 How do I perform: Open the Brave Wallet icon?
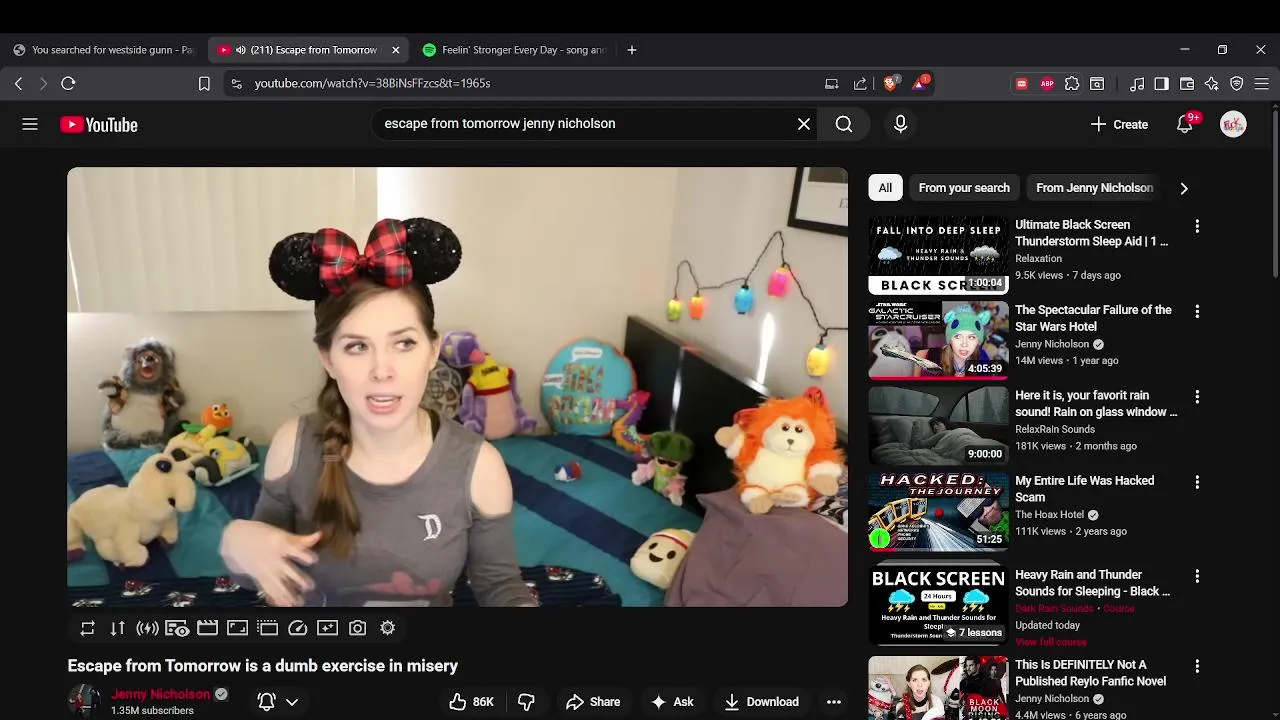(1187, 84)
